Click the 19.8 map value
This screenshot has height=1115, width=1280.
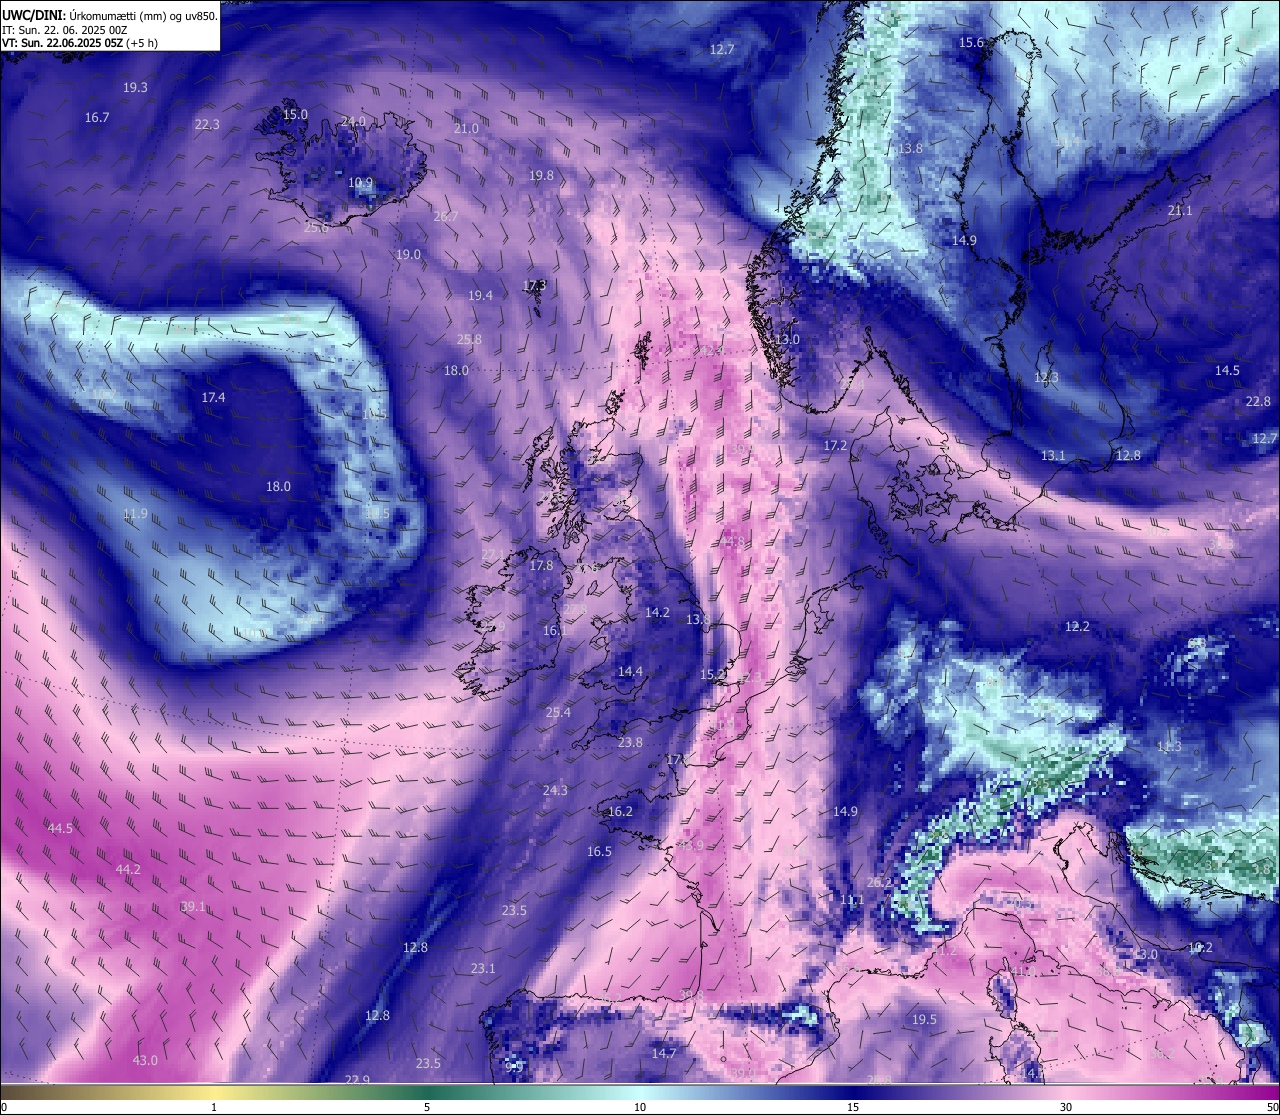pyautogui.click(x=541, y=176)
